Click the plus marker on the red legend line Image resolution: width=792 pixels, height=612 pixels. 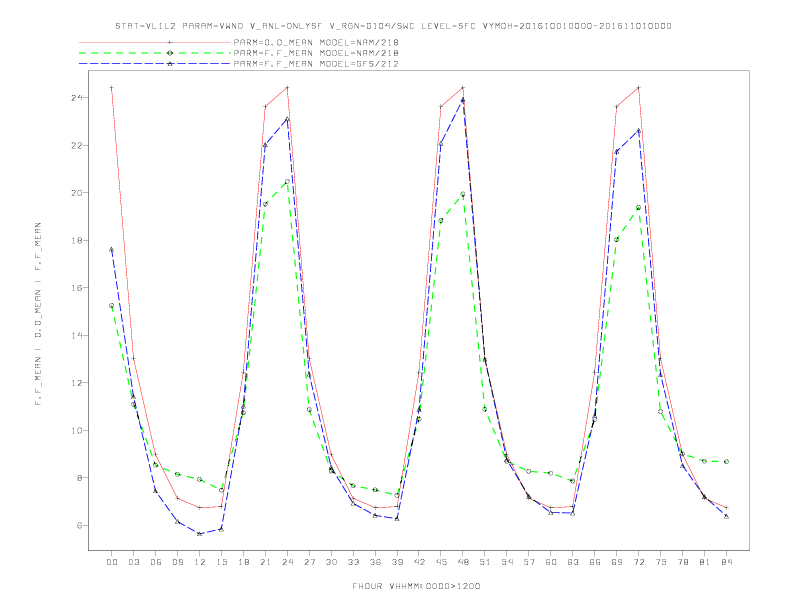pos(170,42)
